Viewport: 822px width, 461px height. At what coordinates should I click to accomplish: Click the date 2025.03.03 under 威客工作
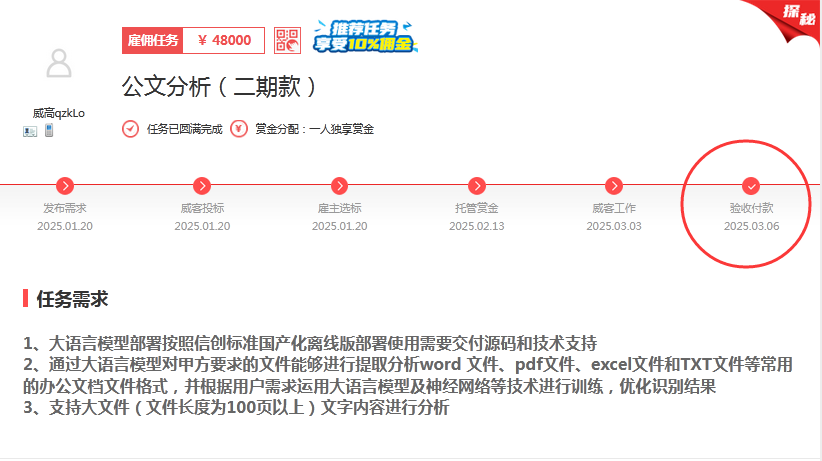(614, 226)
